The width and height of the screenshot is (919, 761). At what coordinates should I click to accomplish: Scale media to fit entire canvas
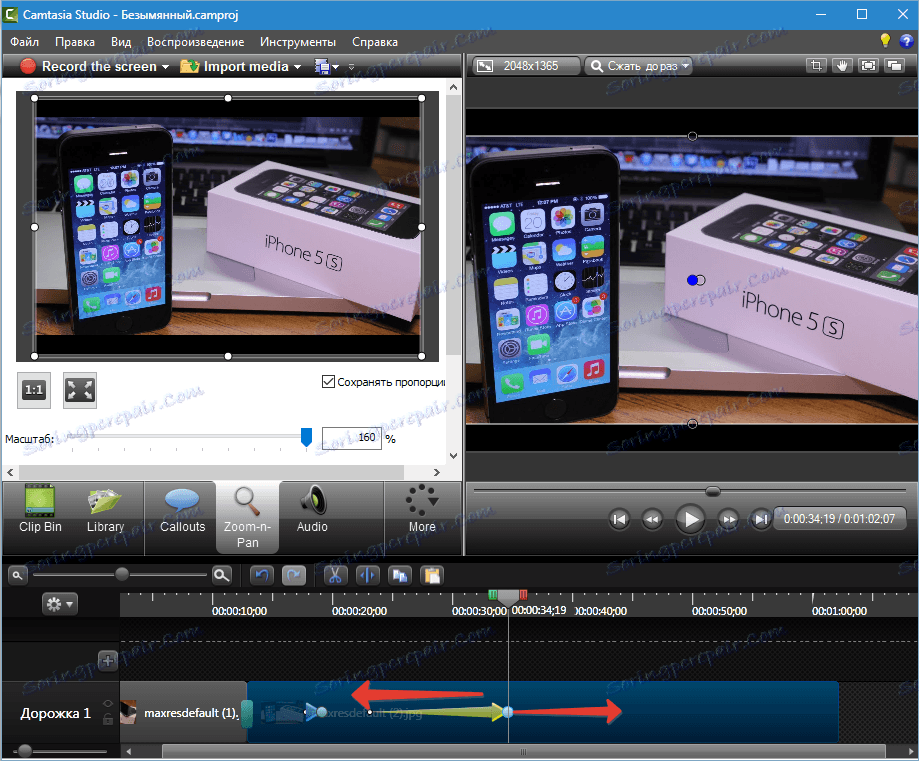point(80,390)
